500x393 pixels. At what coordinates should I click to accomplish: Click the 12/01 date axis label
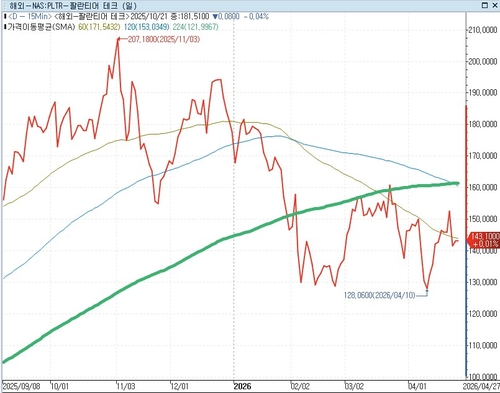[180, 386]
